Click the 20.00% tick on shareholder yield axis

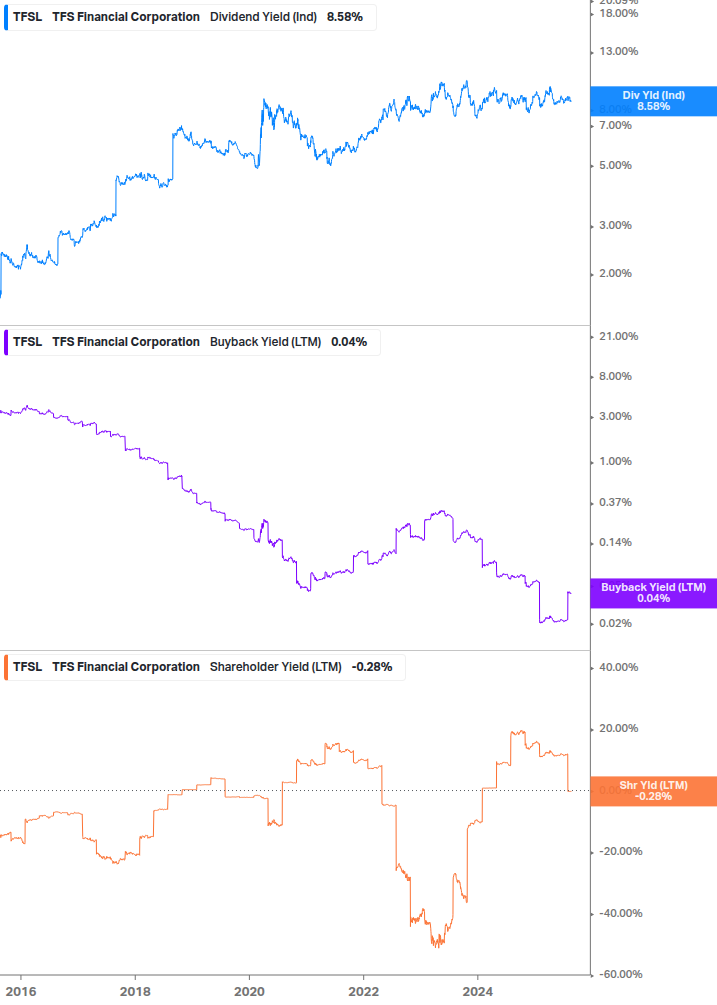[618, 729]
